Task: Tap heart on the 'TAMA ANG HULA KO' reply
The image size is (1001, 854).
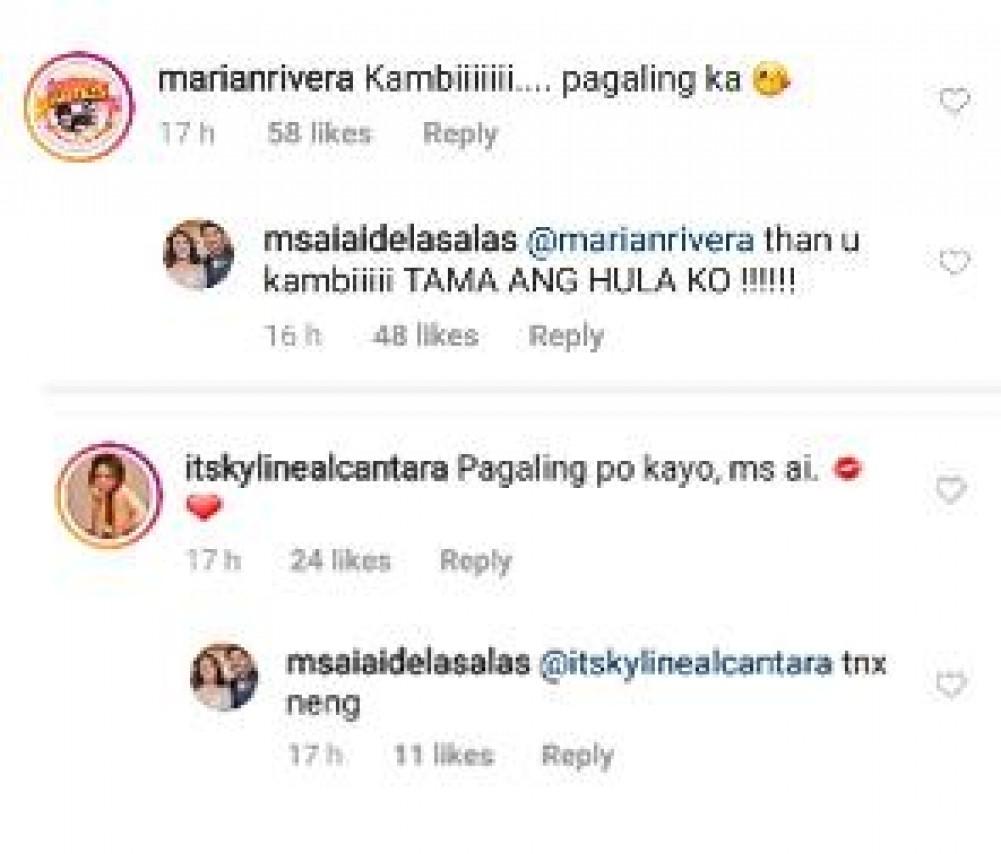Action: point(954,262)
